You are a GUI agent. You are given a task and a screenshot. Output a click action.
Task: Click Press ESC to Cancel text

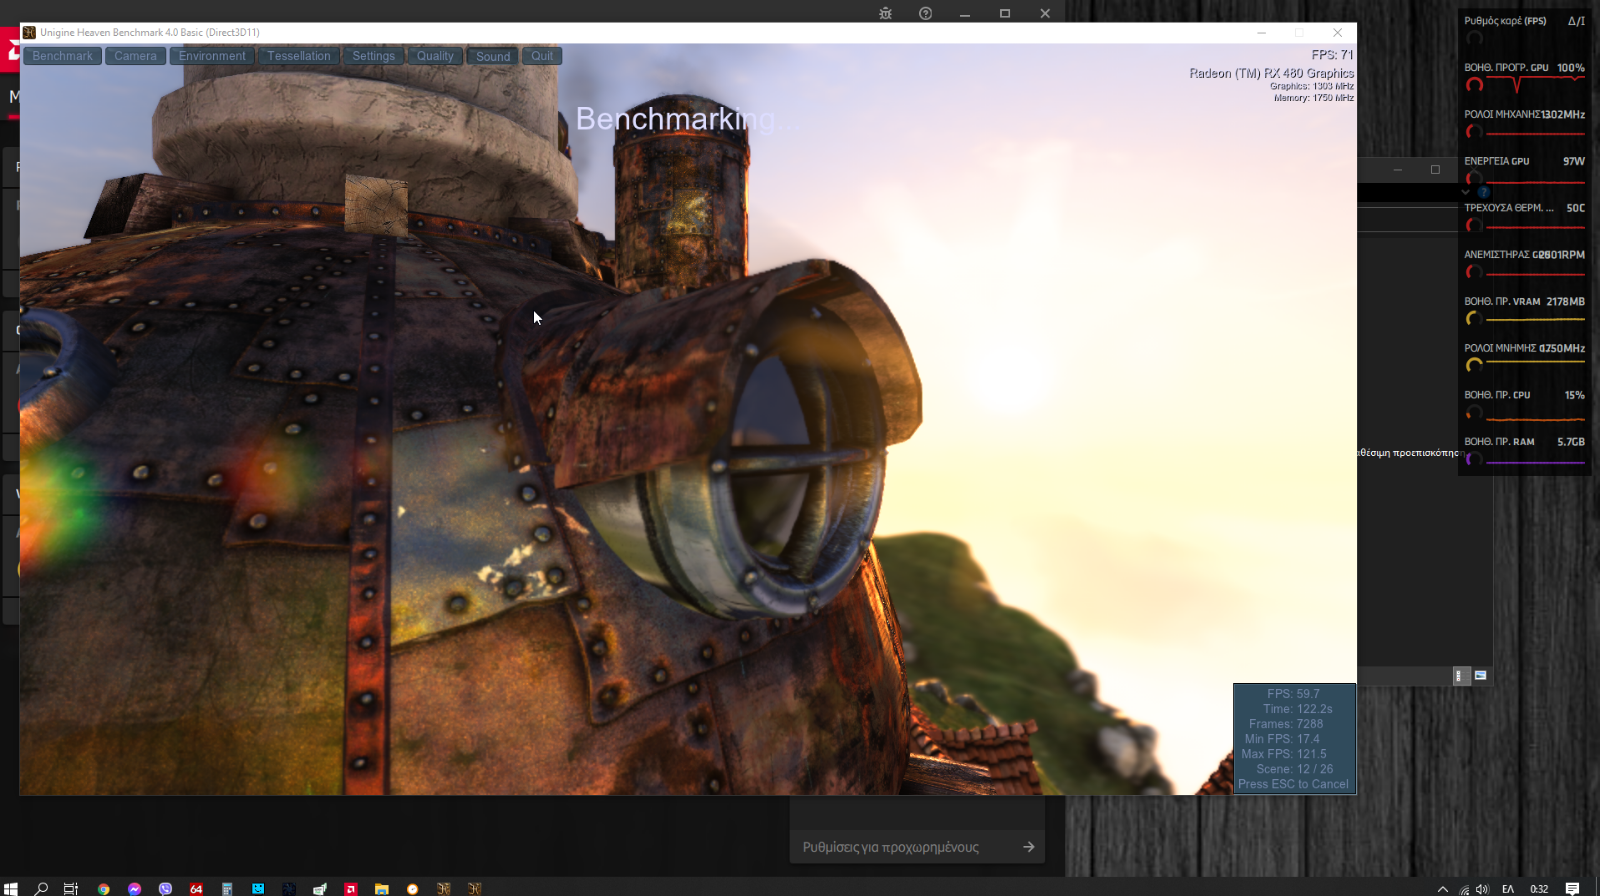[1293, 784]
